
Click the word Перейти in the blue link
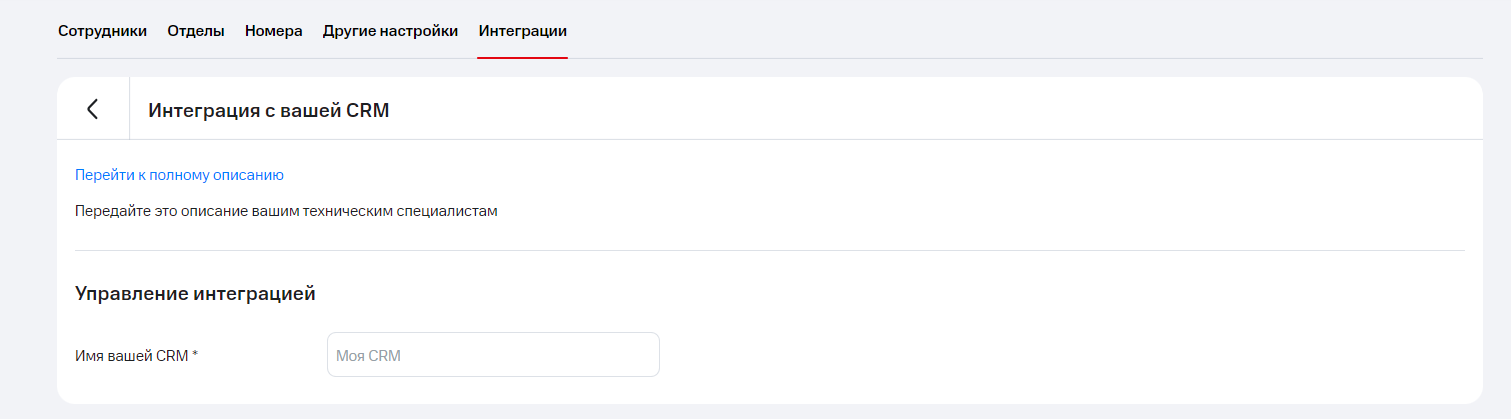pyautogui.click(x=104, y=175)
